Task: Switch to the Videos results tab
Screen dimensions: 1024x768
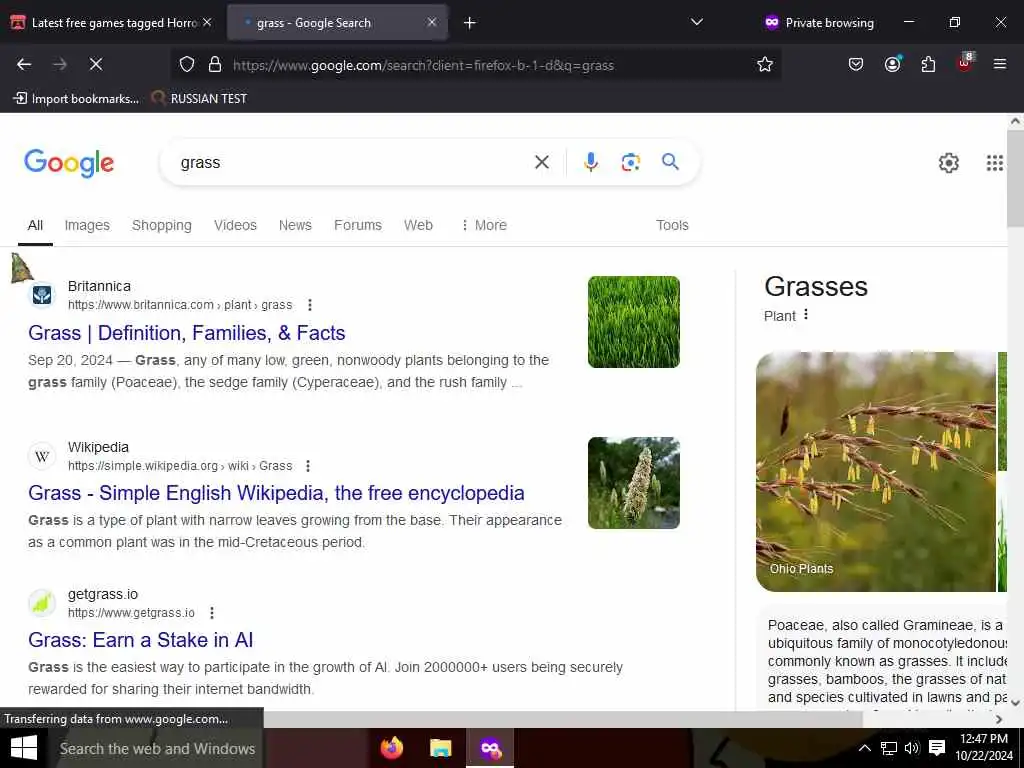Action: 235,225
